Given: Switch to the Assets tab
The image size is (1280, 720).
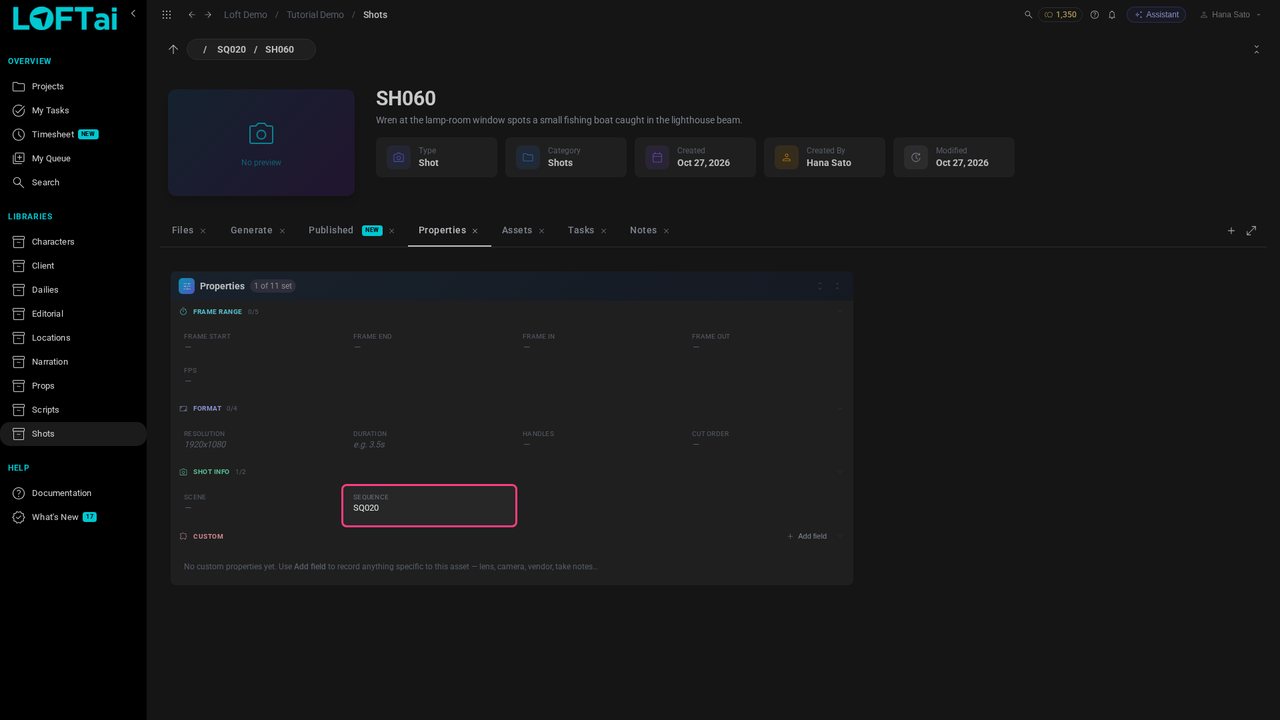Looking at the screenshot, I should click(517, 230).
